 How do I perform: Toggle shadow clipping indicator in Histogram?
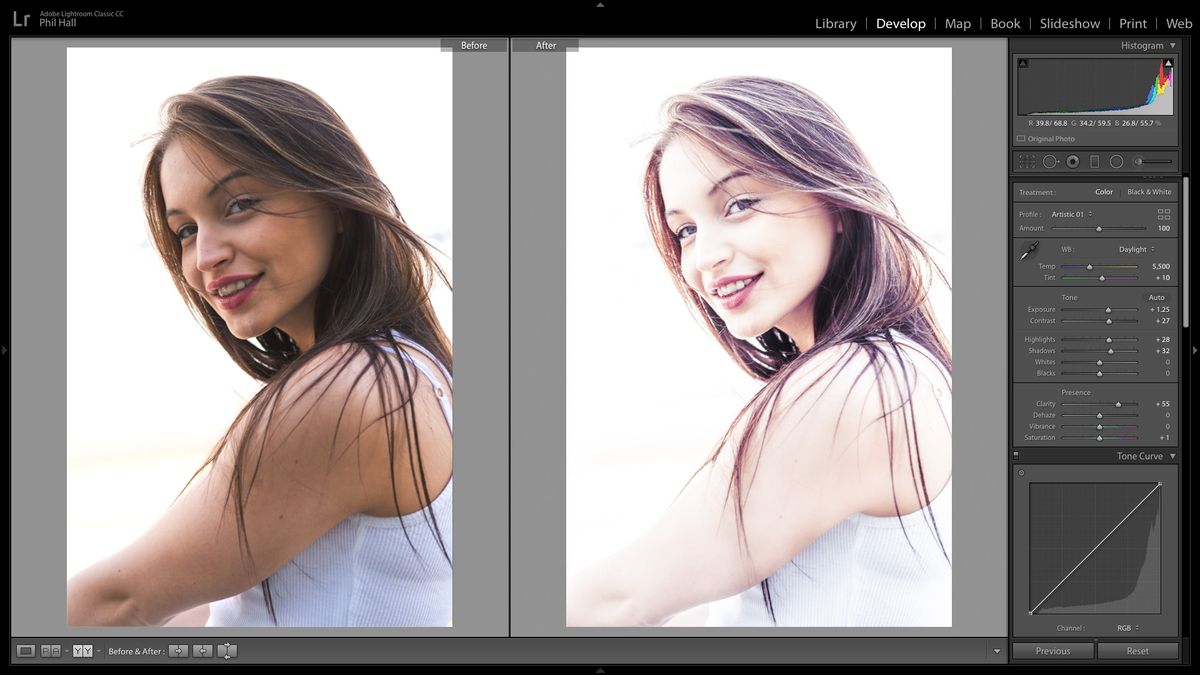coord(1023,62)
